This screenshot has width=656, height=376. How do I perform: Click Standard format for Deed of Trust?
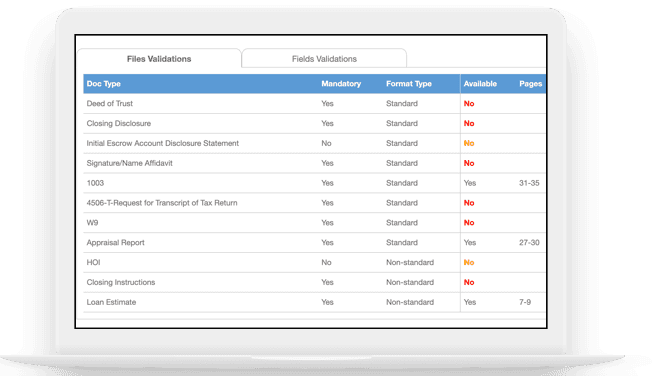click(x=402, y=103)
